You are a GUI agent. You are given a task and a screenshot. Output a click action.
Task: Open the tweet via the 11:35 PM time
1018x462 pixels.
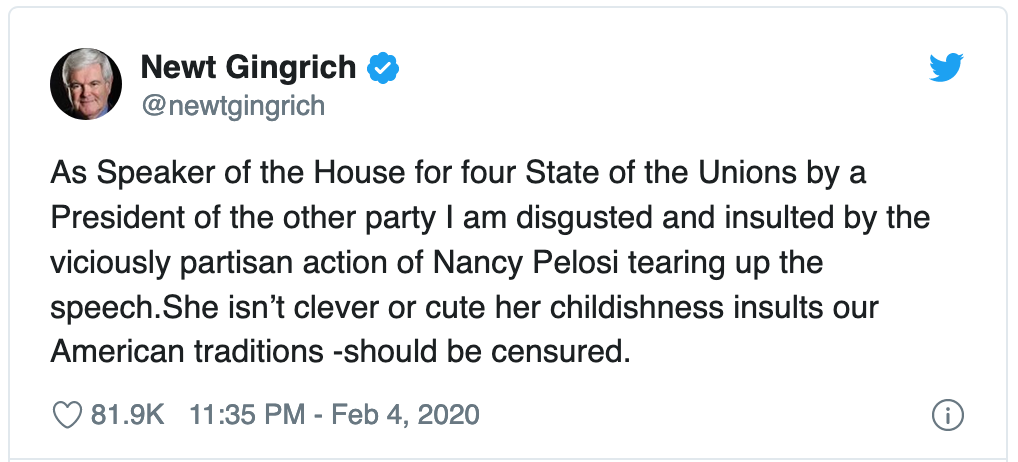pyautogui.click(x=247, y=415)
